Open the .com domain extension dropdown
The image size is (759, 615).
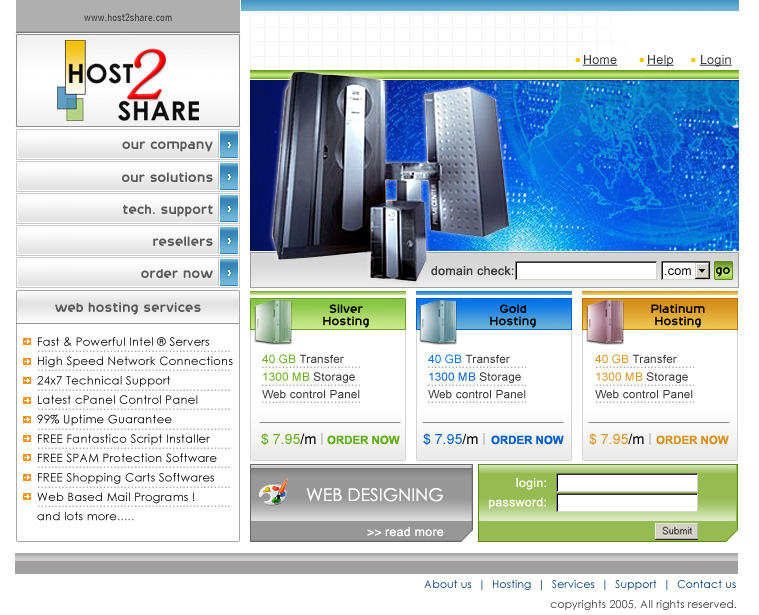(x=702, y=271)
